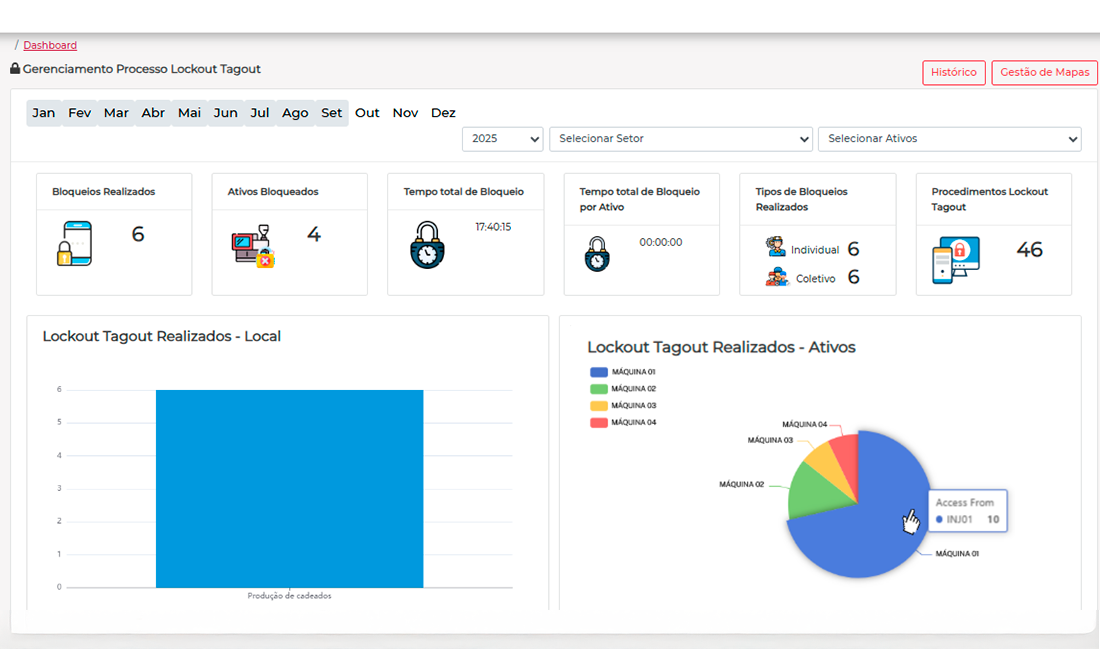
Task: Expand the Selecionar Setor dropdown
Action: tap(680, 139)
